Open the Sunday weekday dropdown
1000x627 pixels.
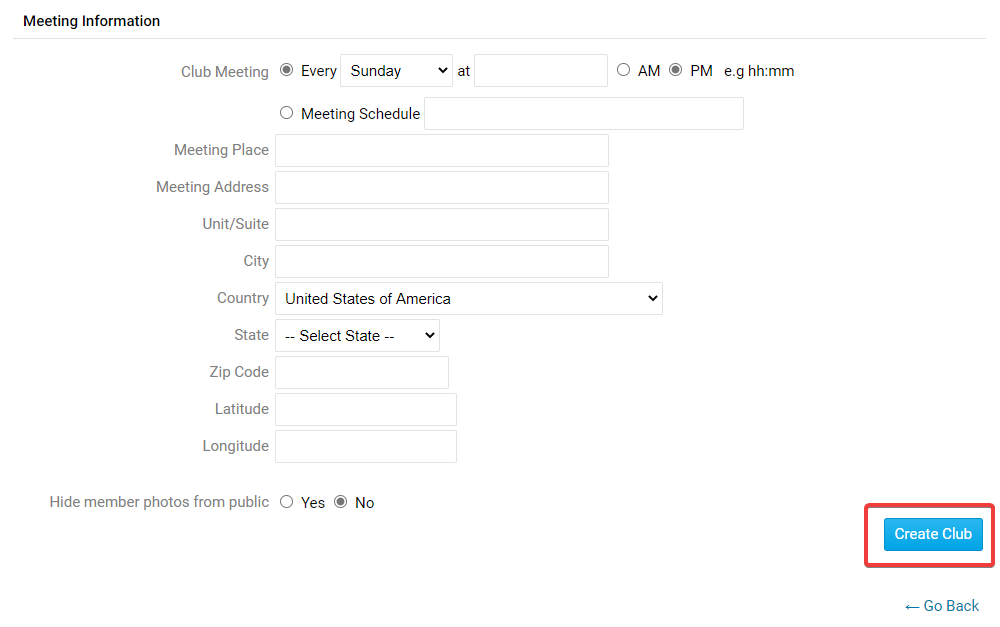[x=397, y=71]
